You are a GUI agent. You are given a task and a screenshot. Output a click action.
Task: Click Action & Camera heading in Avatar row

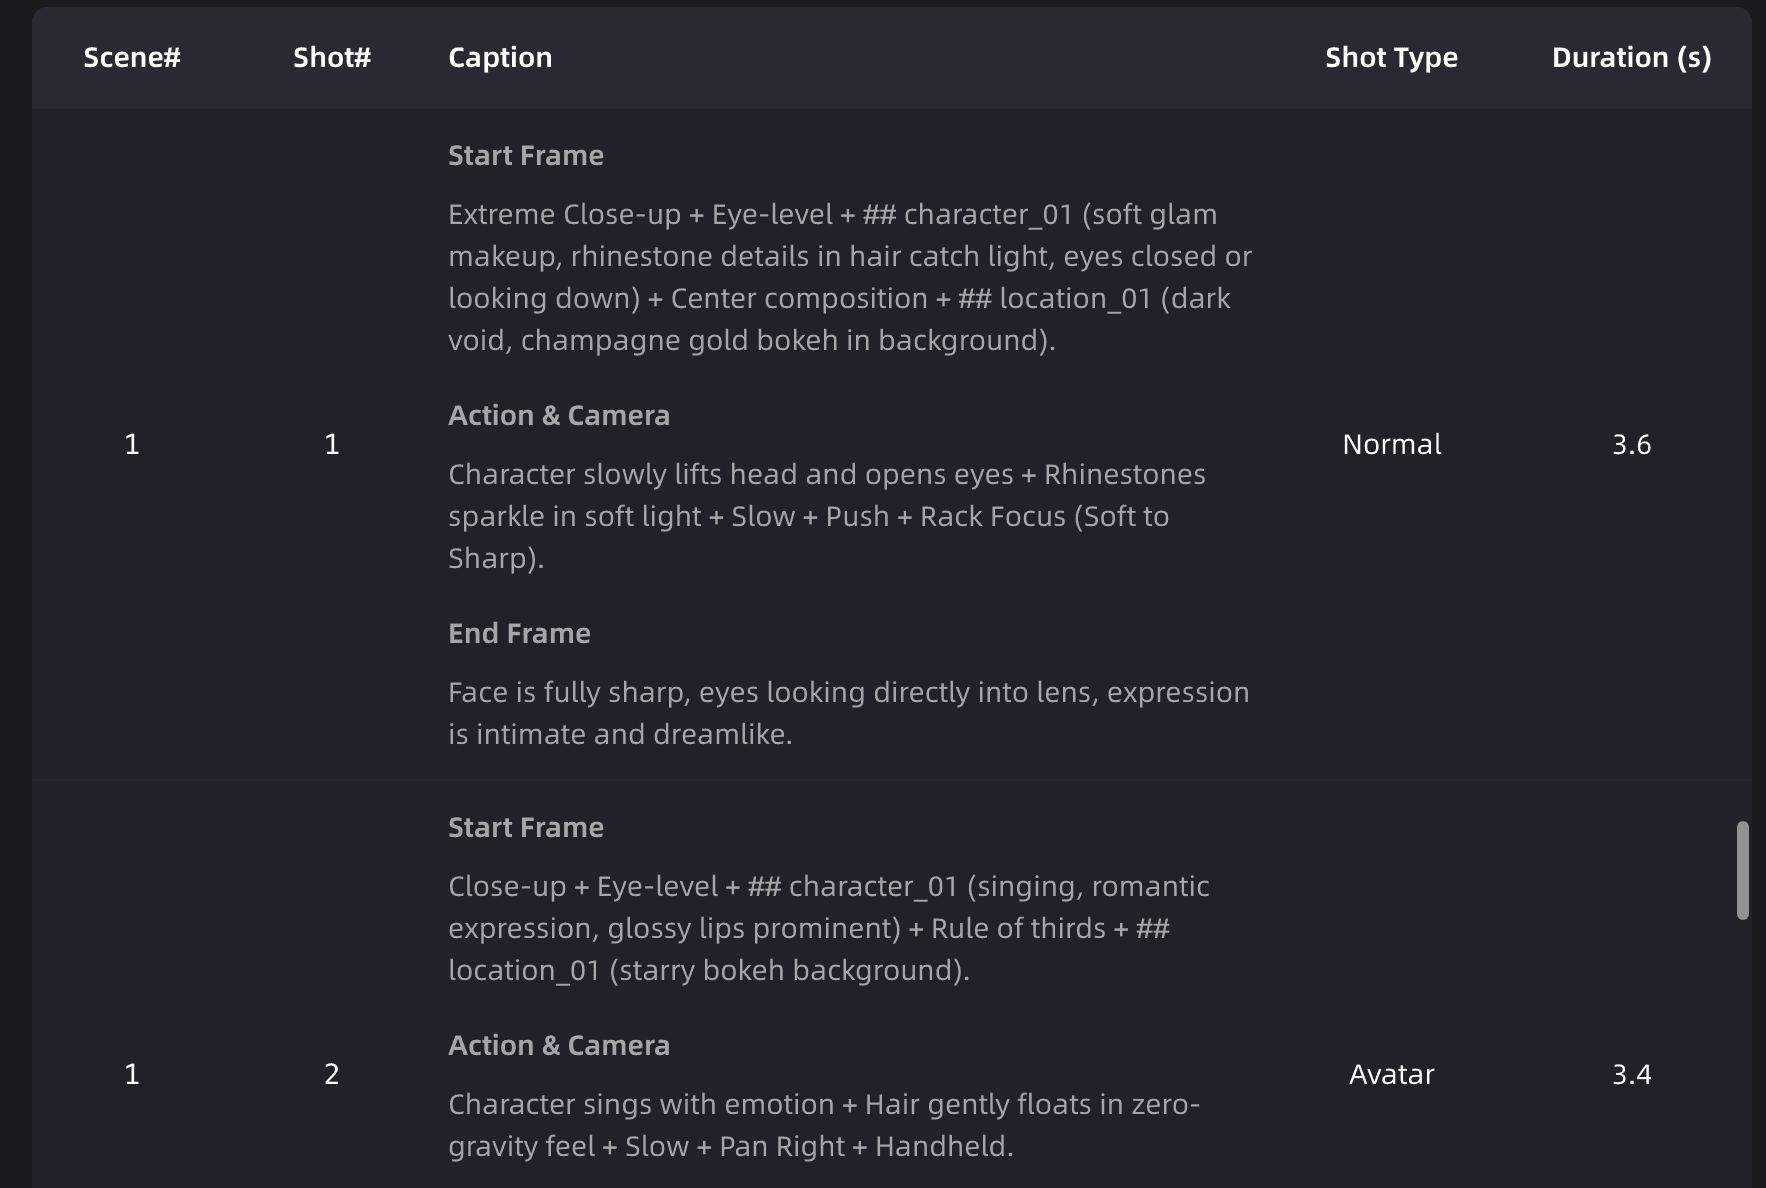[559, 1046]
